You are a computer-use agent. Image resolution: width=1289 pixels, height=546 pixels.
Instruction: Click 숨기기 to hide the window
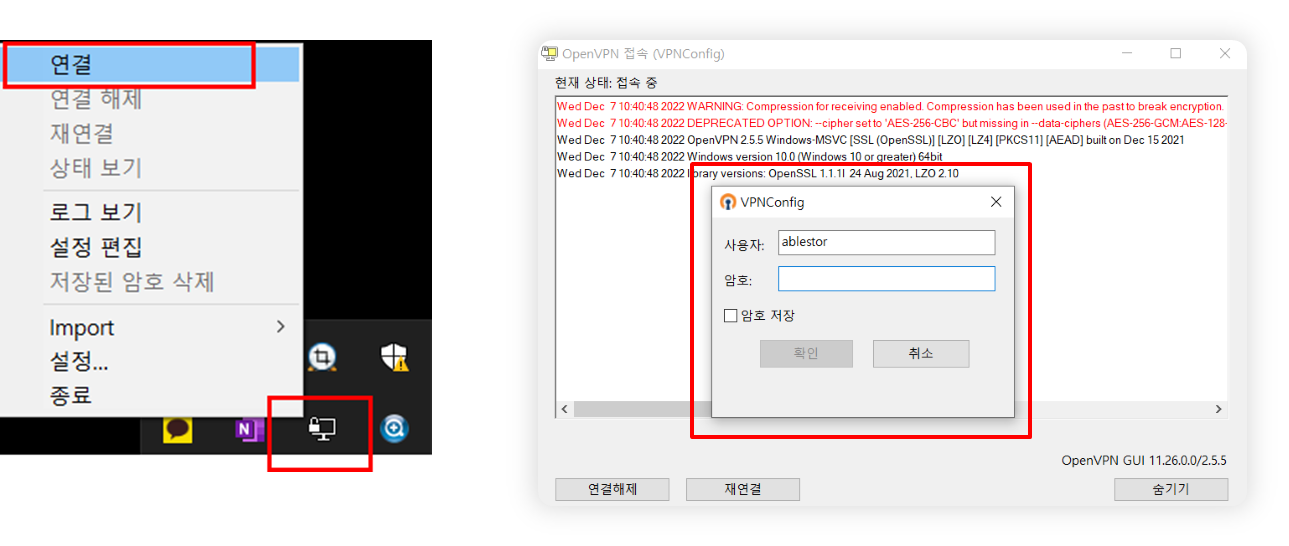[x=1171, y=489]
